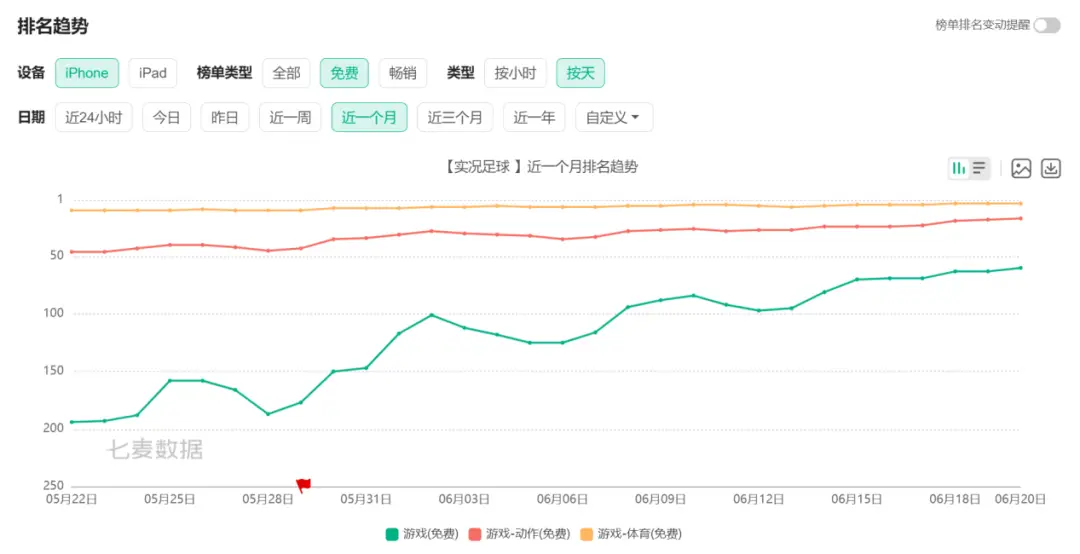
Task: Click 05月22日 axis label
Action: coord(72,499)
